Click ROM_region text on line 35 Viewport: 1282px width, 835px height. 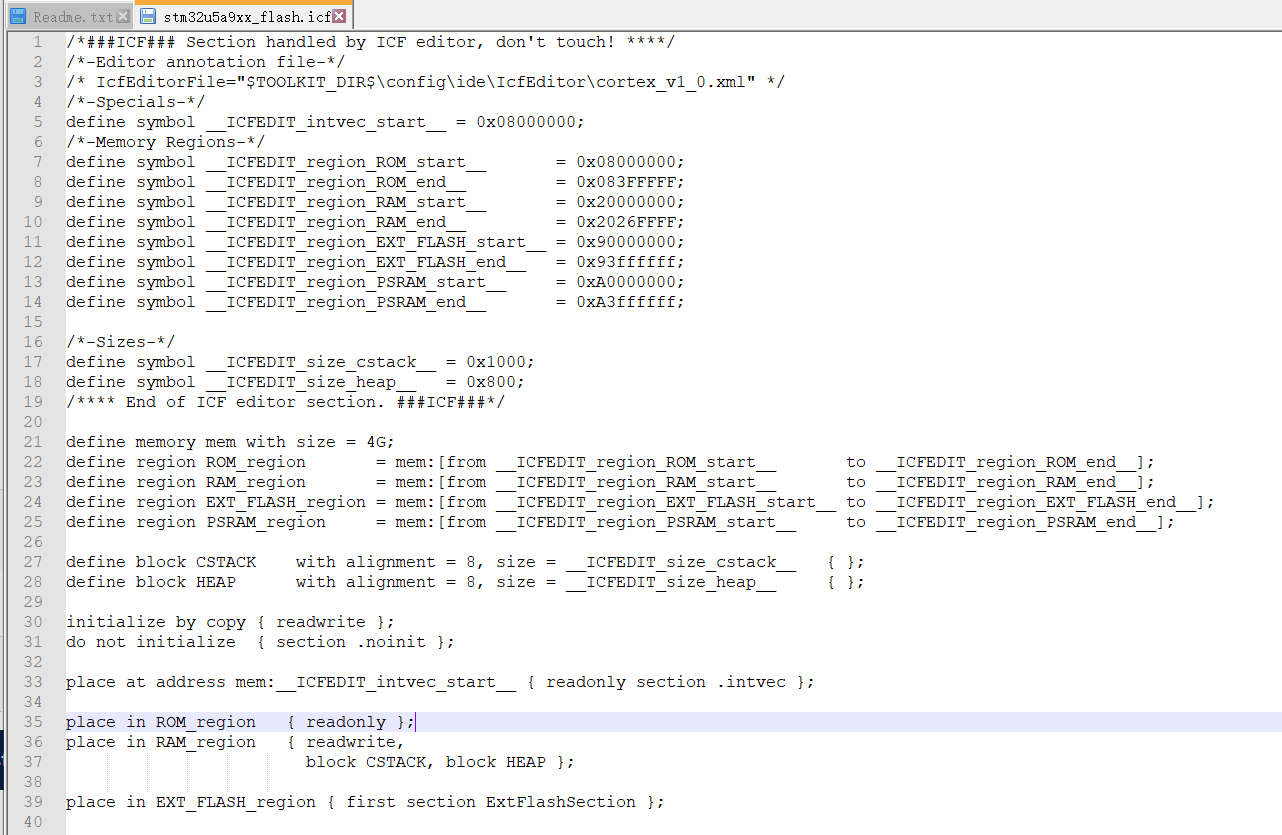click(204, 721)
